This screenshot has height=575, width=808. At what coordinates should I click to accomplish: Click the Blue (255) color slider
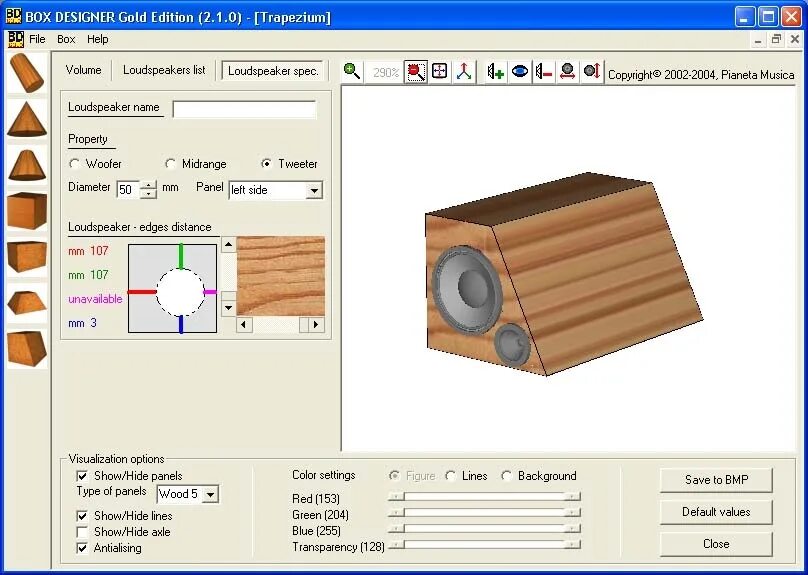click(484, 529)
